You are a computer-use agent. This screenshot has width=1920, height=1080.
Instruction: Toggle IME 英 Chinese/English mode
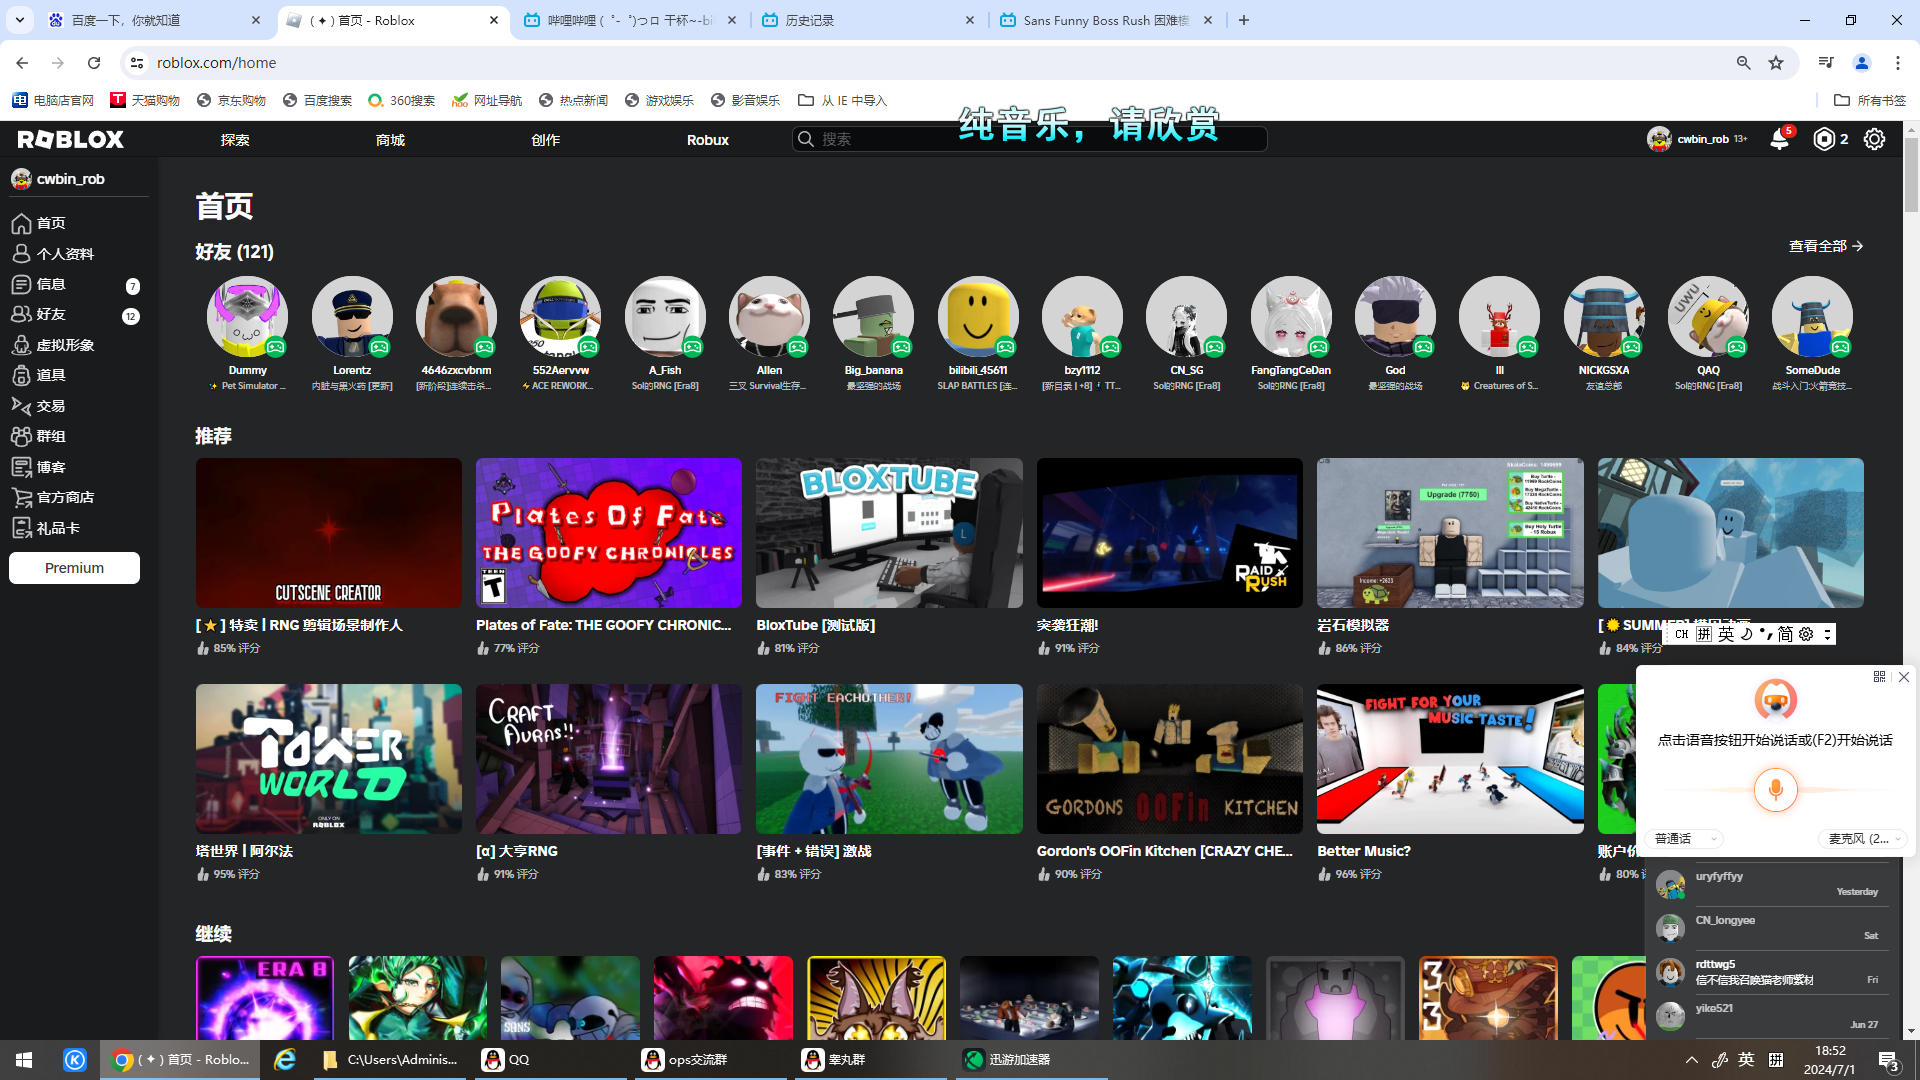pos(1726,634)
